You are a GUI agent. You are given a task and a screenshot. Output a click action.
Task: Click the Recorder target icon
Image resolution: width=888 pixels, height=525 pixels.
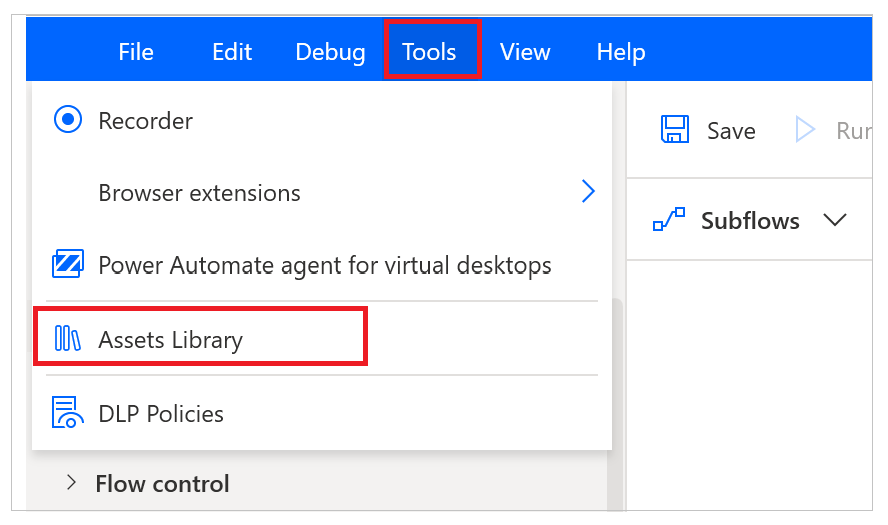click(66, 121)
